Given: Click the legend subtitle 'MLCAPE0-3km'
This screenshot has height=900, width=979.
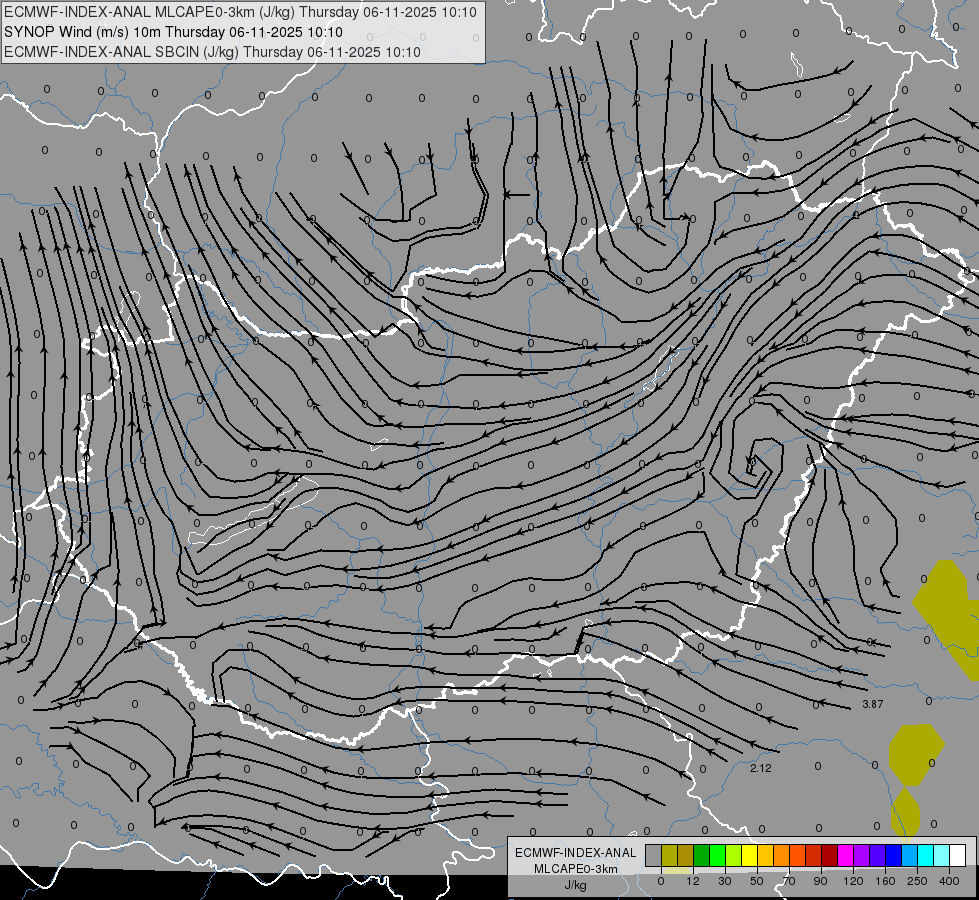Looking at the screenshot, I should coord(576,869).
